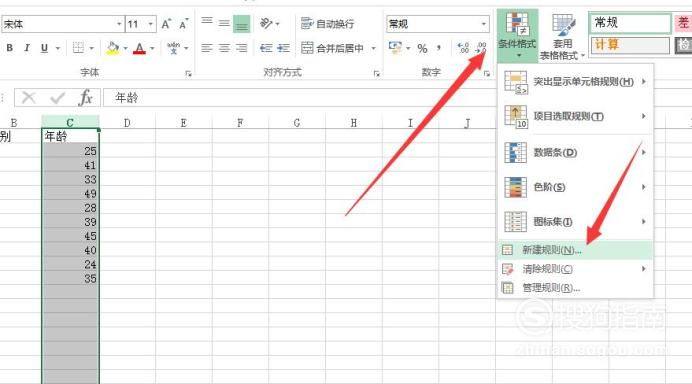Select the 计算 cell style
The height and width of the screenshot is (384, 692).
point(630,45)
